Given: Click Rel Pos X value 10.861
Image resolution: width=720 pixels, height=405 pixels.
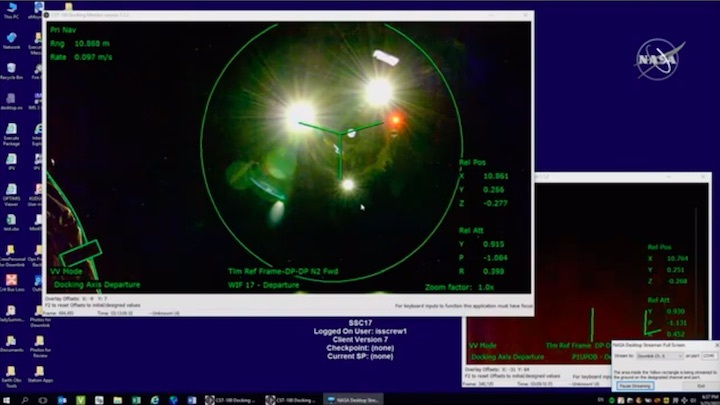Looking at the screenshot, I should (x=496, y=176).
